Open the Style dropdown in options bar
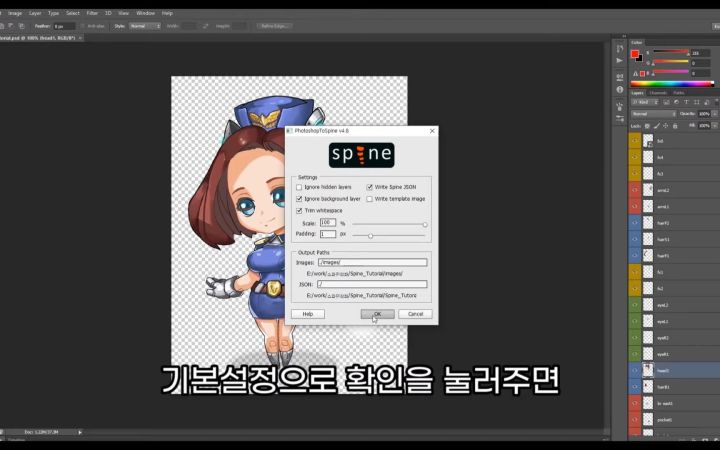Viewport: 720px width, 450px height. pyautogui.click(x=145, y=27)
